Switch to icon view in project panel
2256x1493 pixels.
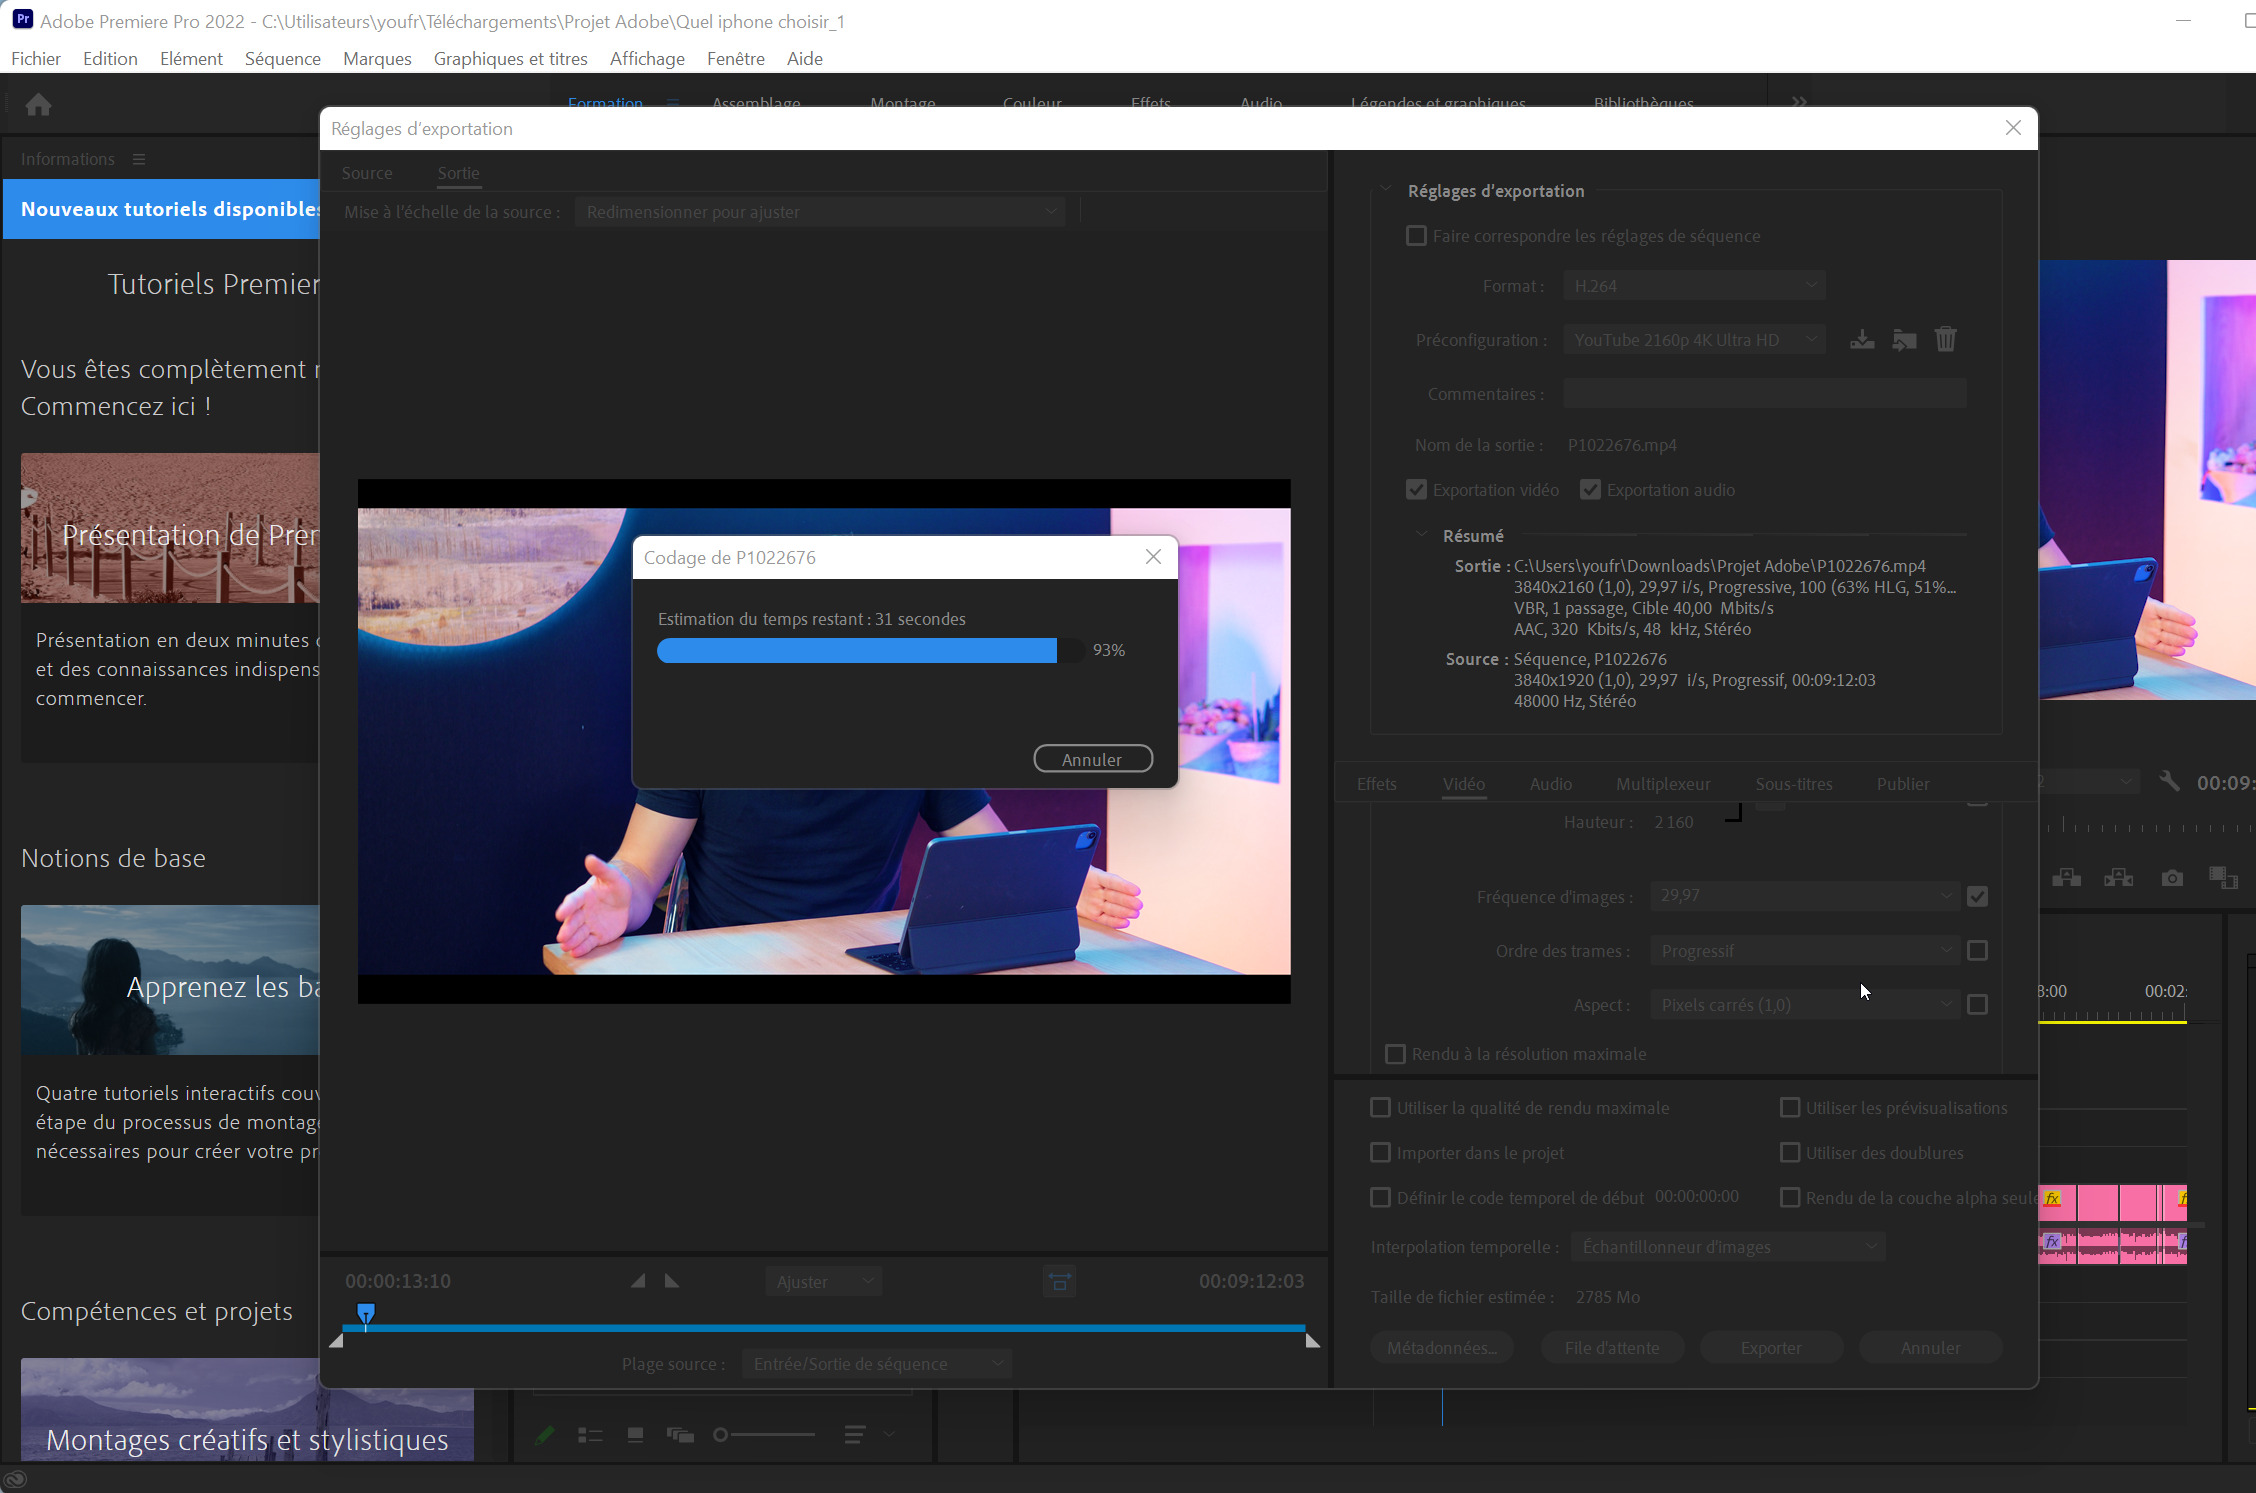click(635, 1435)
